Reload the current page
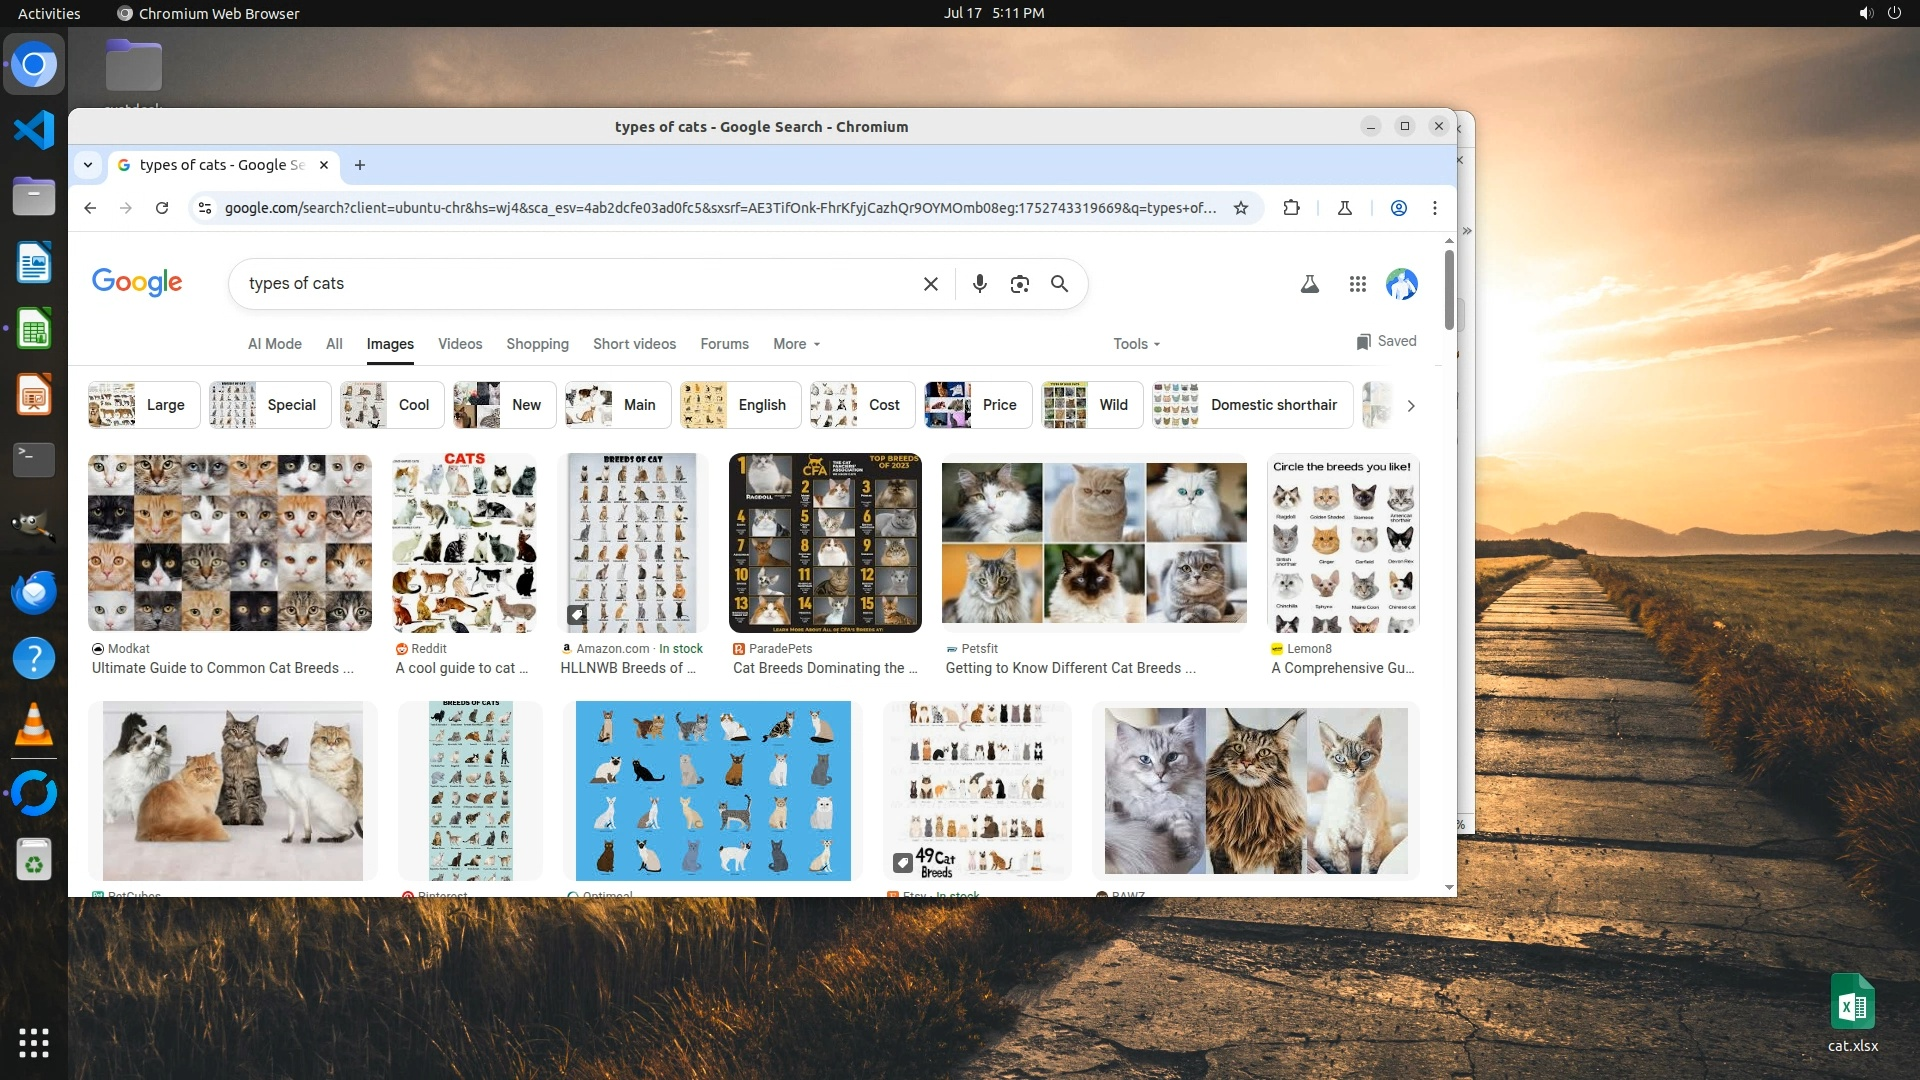The height and width of the screenshot is (1080, 1920). [162, 208]
